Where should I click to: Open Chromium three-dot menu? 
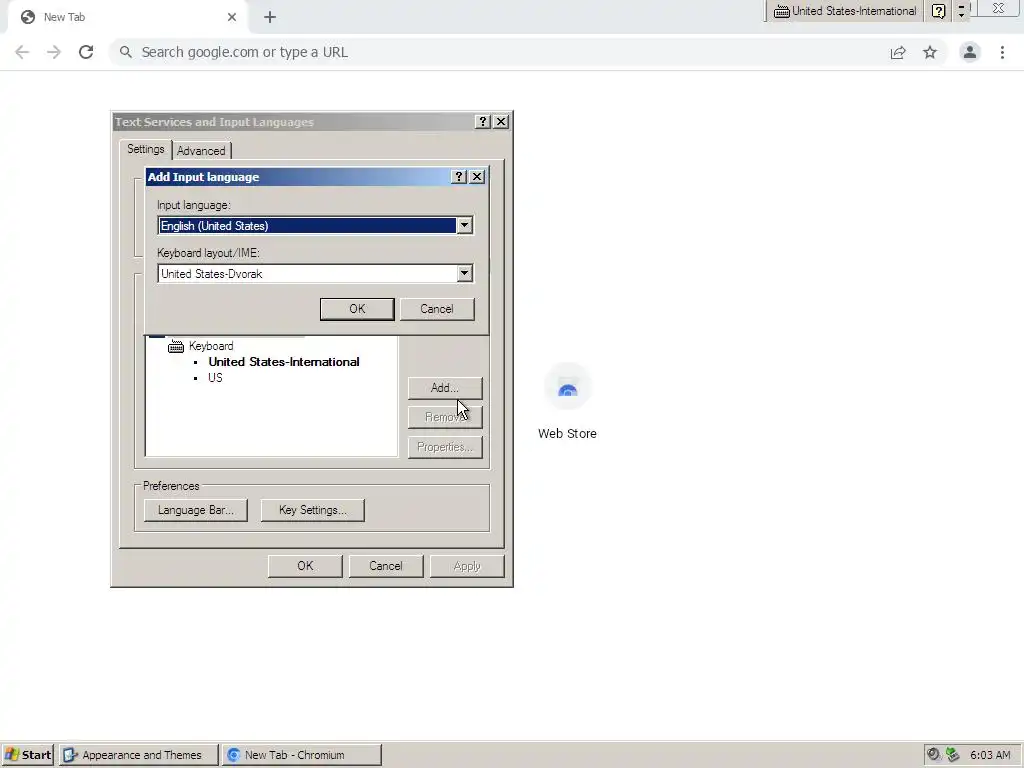(x=1002, y=52)
